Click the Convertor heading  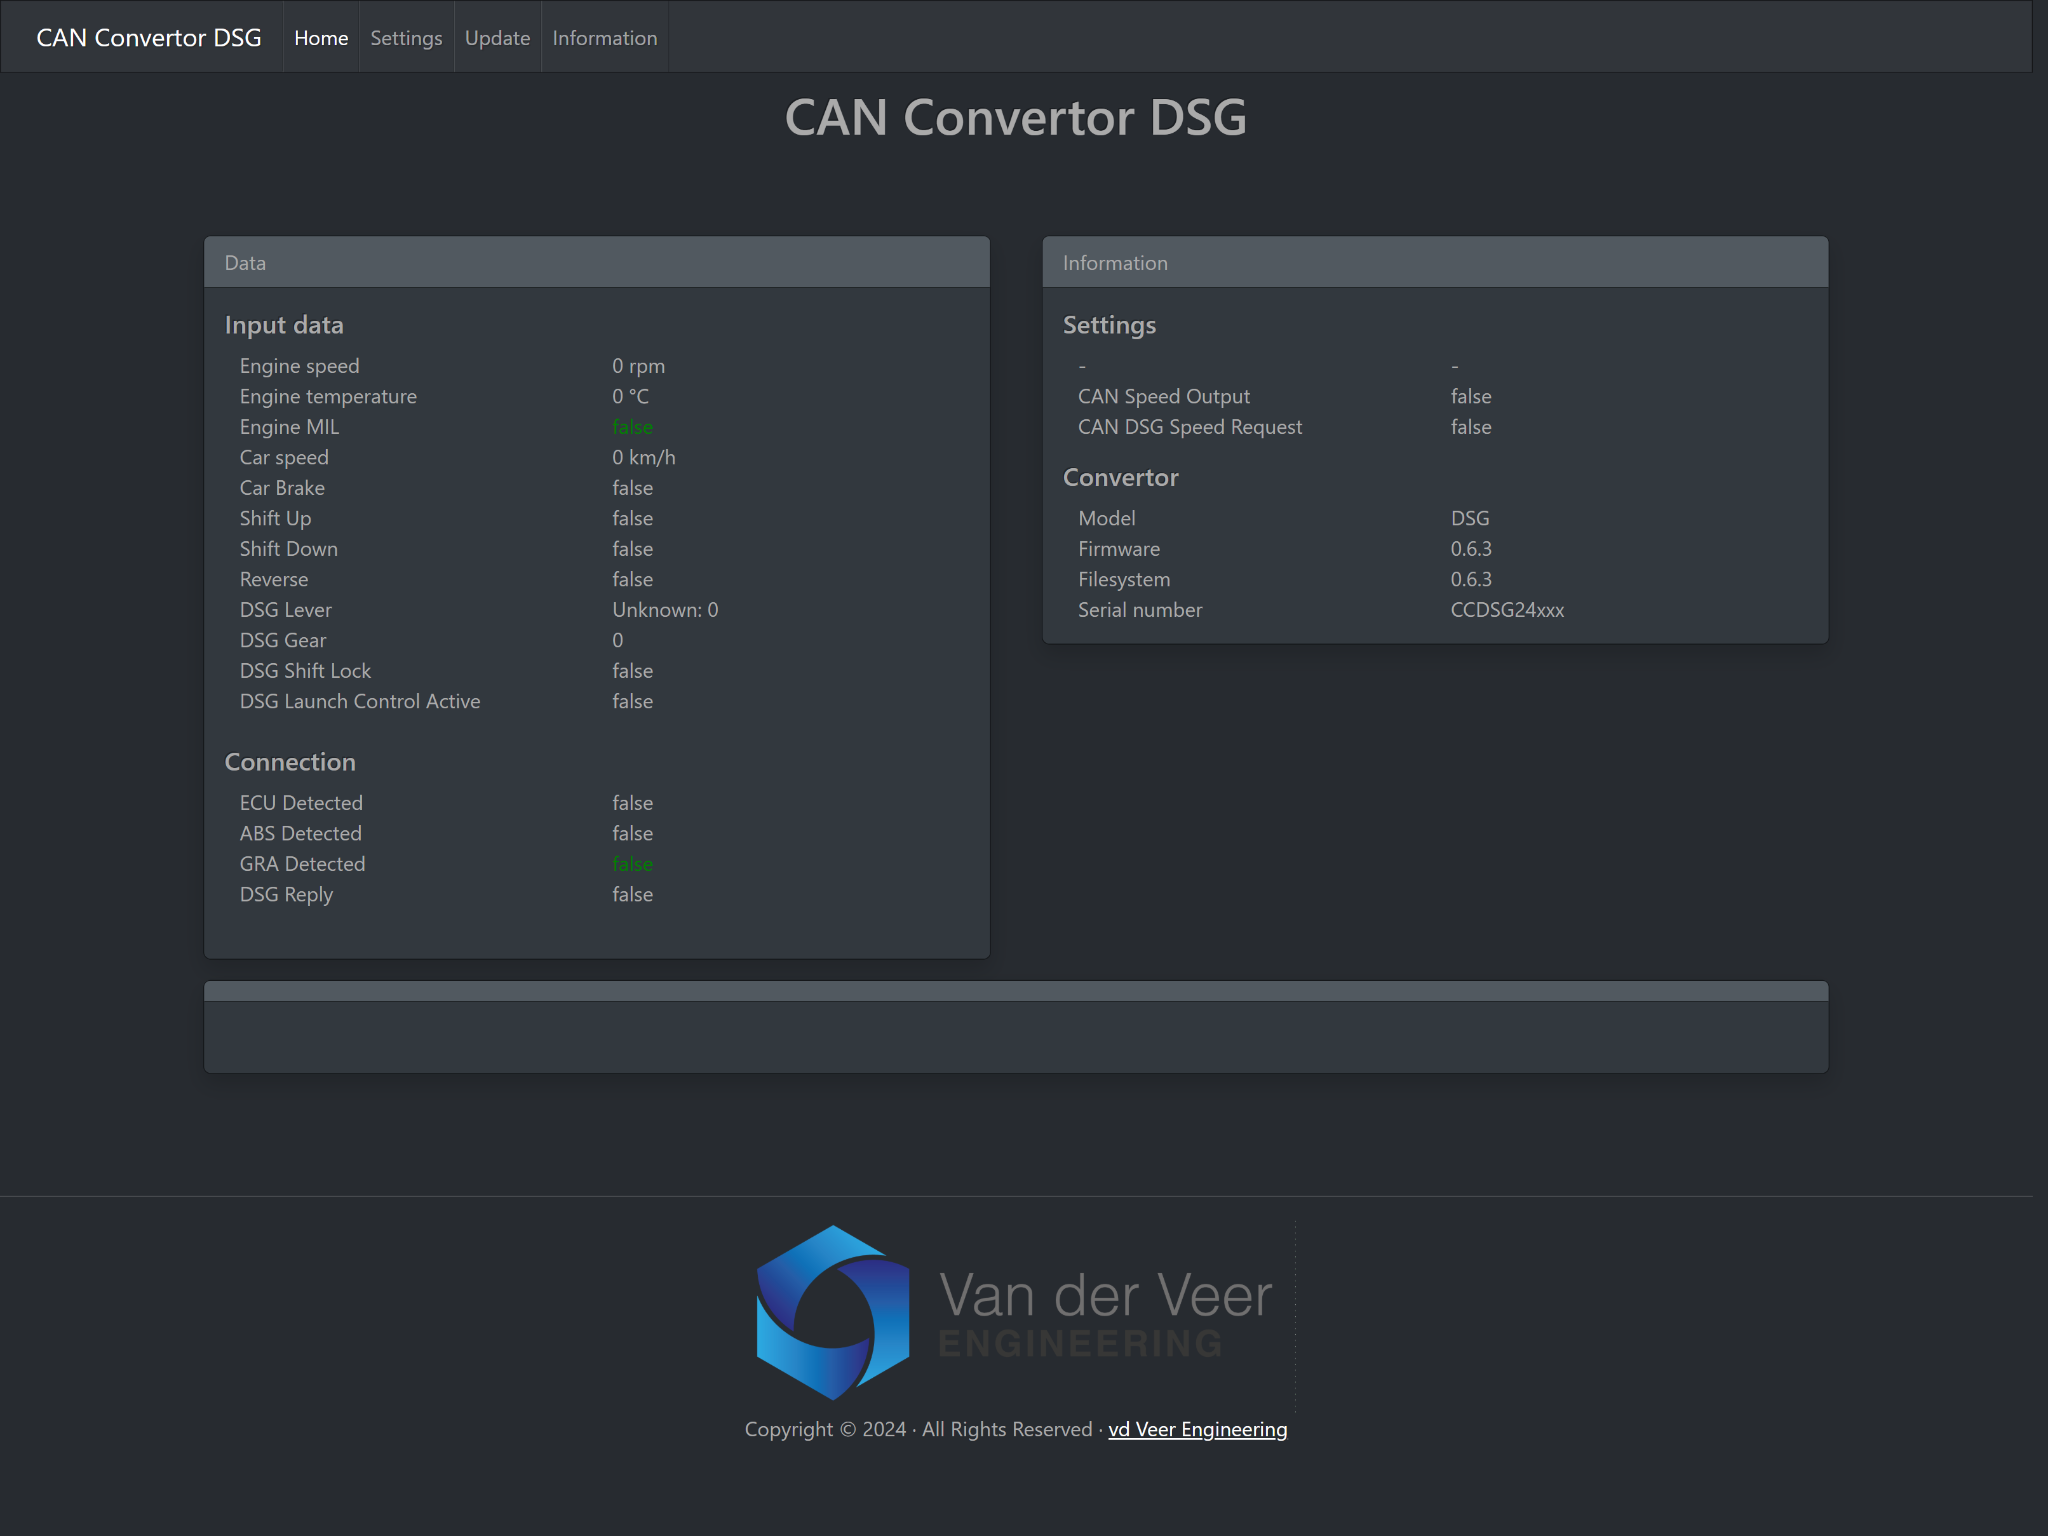(x=1121, y=477)
